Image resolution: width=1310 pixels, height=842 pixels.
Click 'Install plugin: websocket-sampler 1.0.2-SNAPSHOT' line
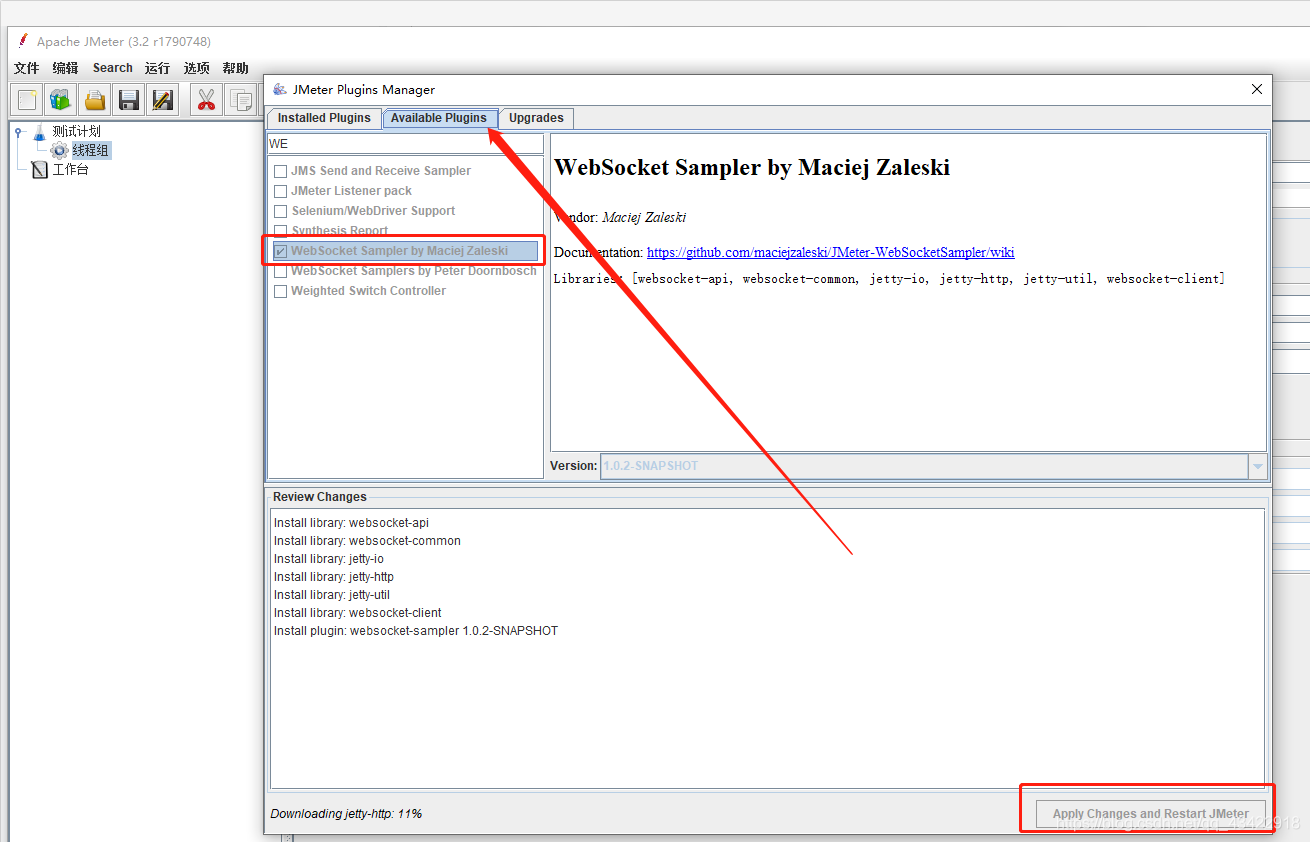pyautogui.click(x=416, y=631)
